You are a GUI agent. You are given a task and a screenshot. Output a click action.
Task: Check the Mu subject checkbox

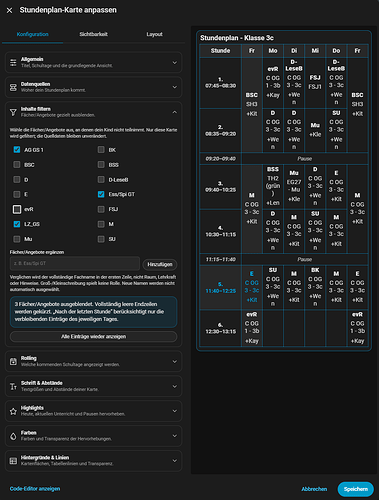(x=17, y=239)
